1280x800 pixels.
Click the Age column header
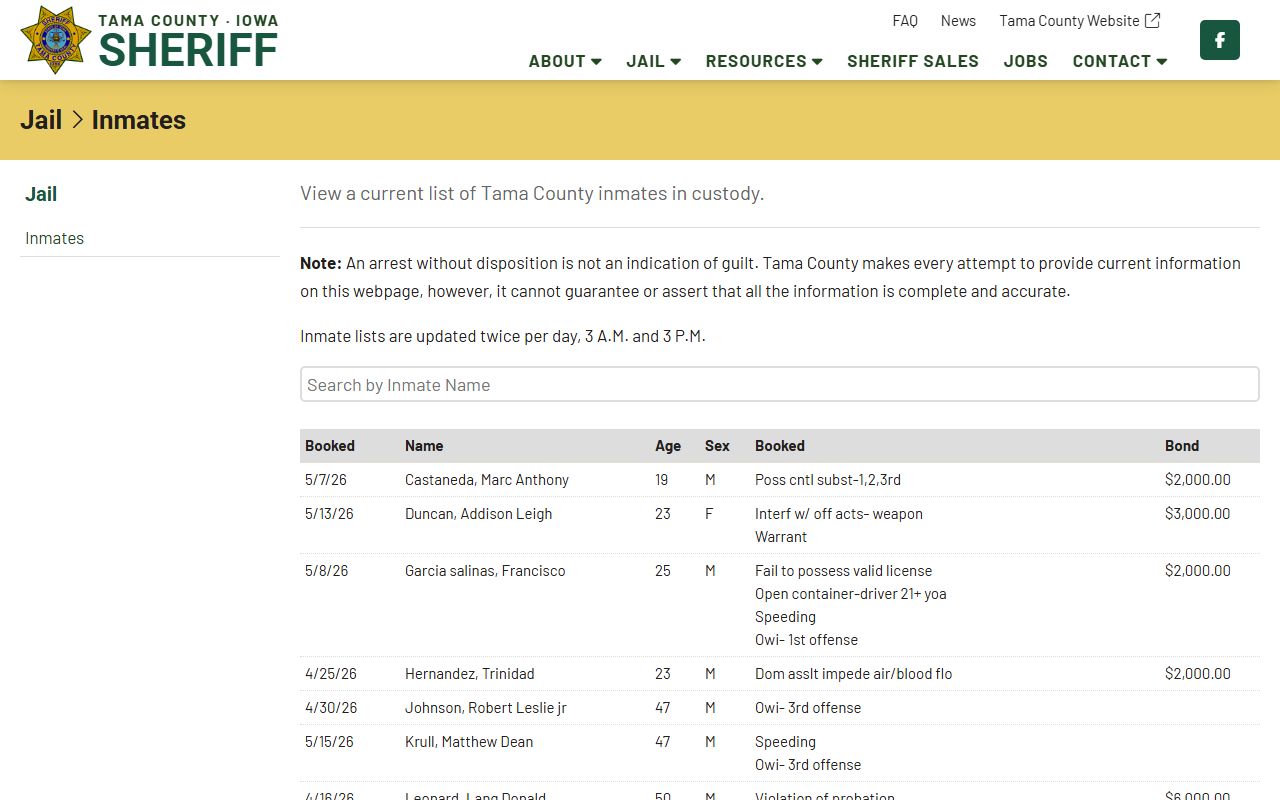pos(668,446)
